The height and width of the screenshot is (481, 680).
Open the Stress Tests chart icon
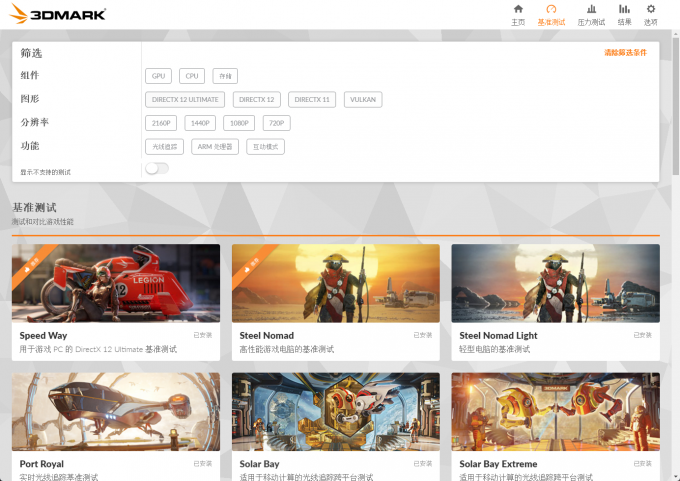click(591, 9)
